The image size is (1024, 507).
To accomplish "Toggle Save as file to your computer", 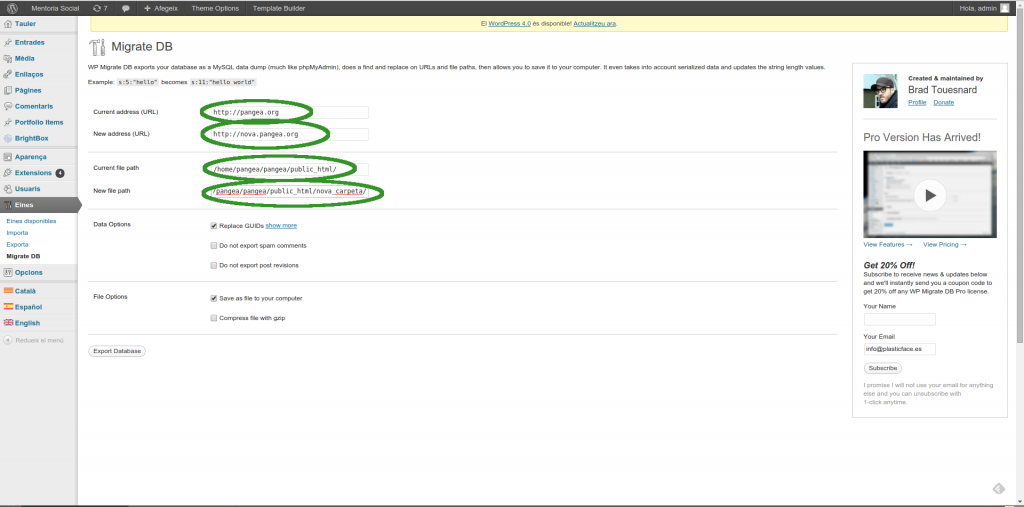I will pos(214,298).
